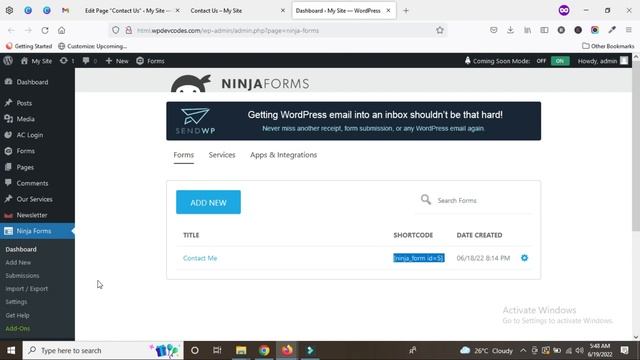Open Ninja Forms Add New submenu

click(18, 262)
